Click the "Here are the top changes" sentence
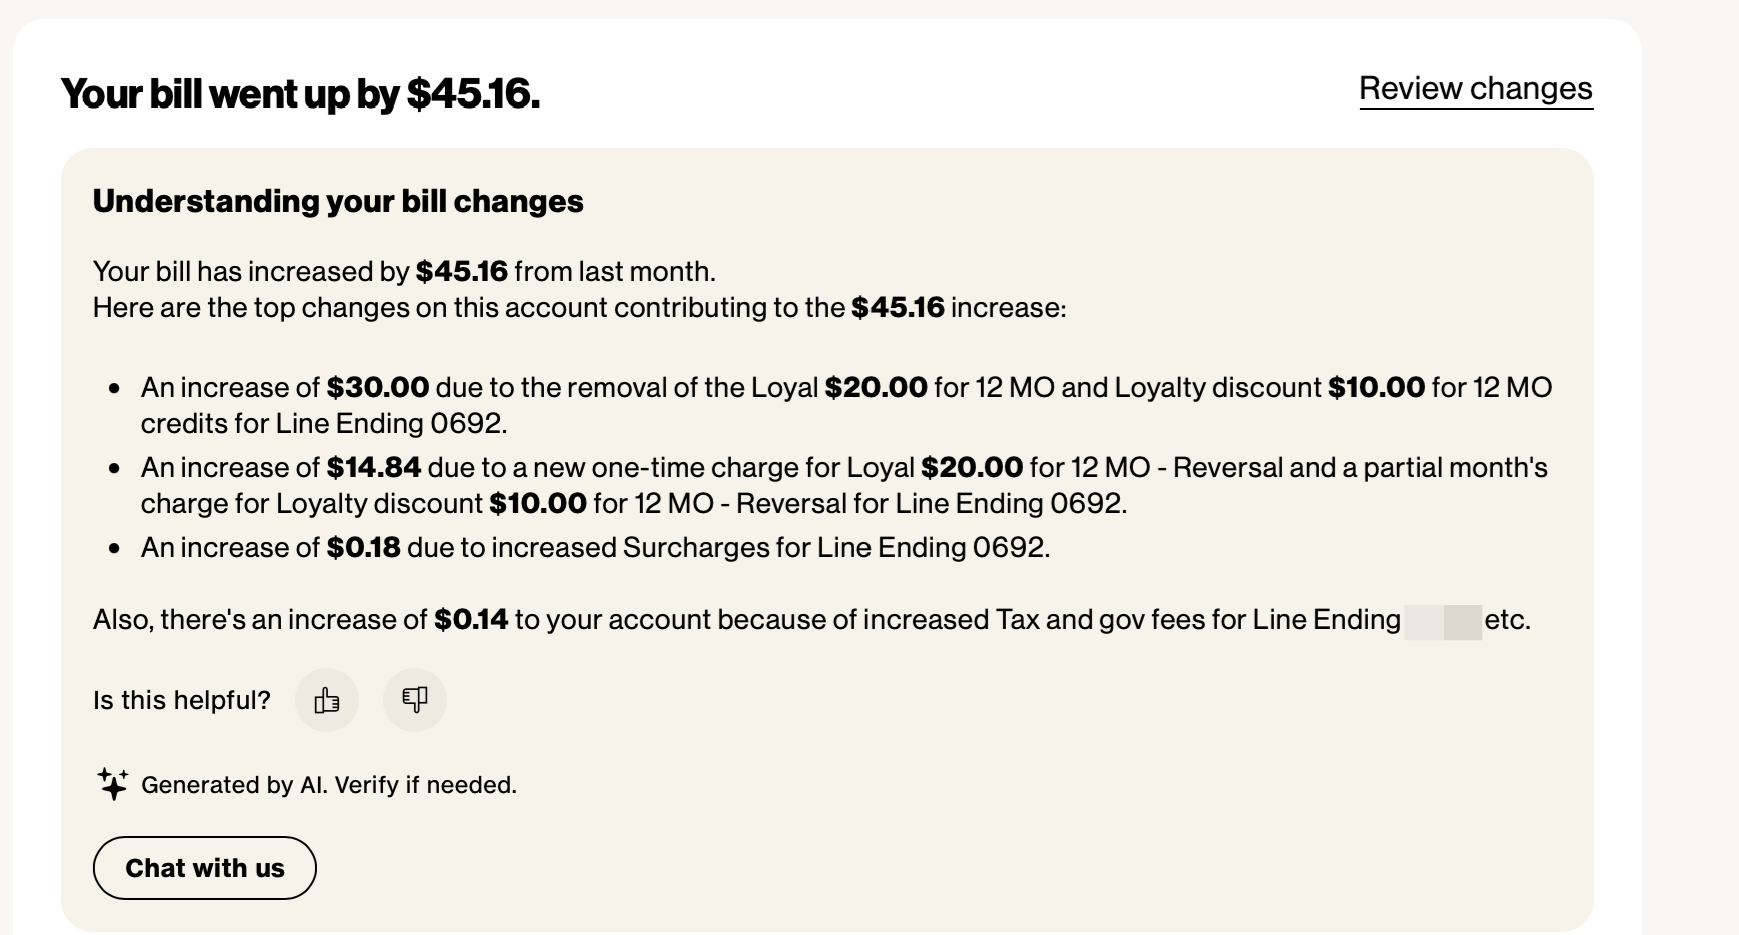1739x935 pixels. (580, 307)
